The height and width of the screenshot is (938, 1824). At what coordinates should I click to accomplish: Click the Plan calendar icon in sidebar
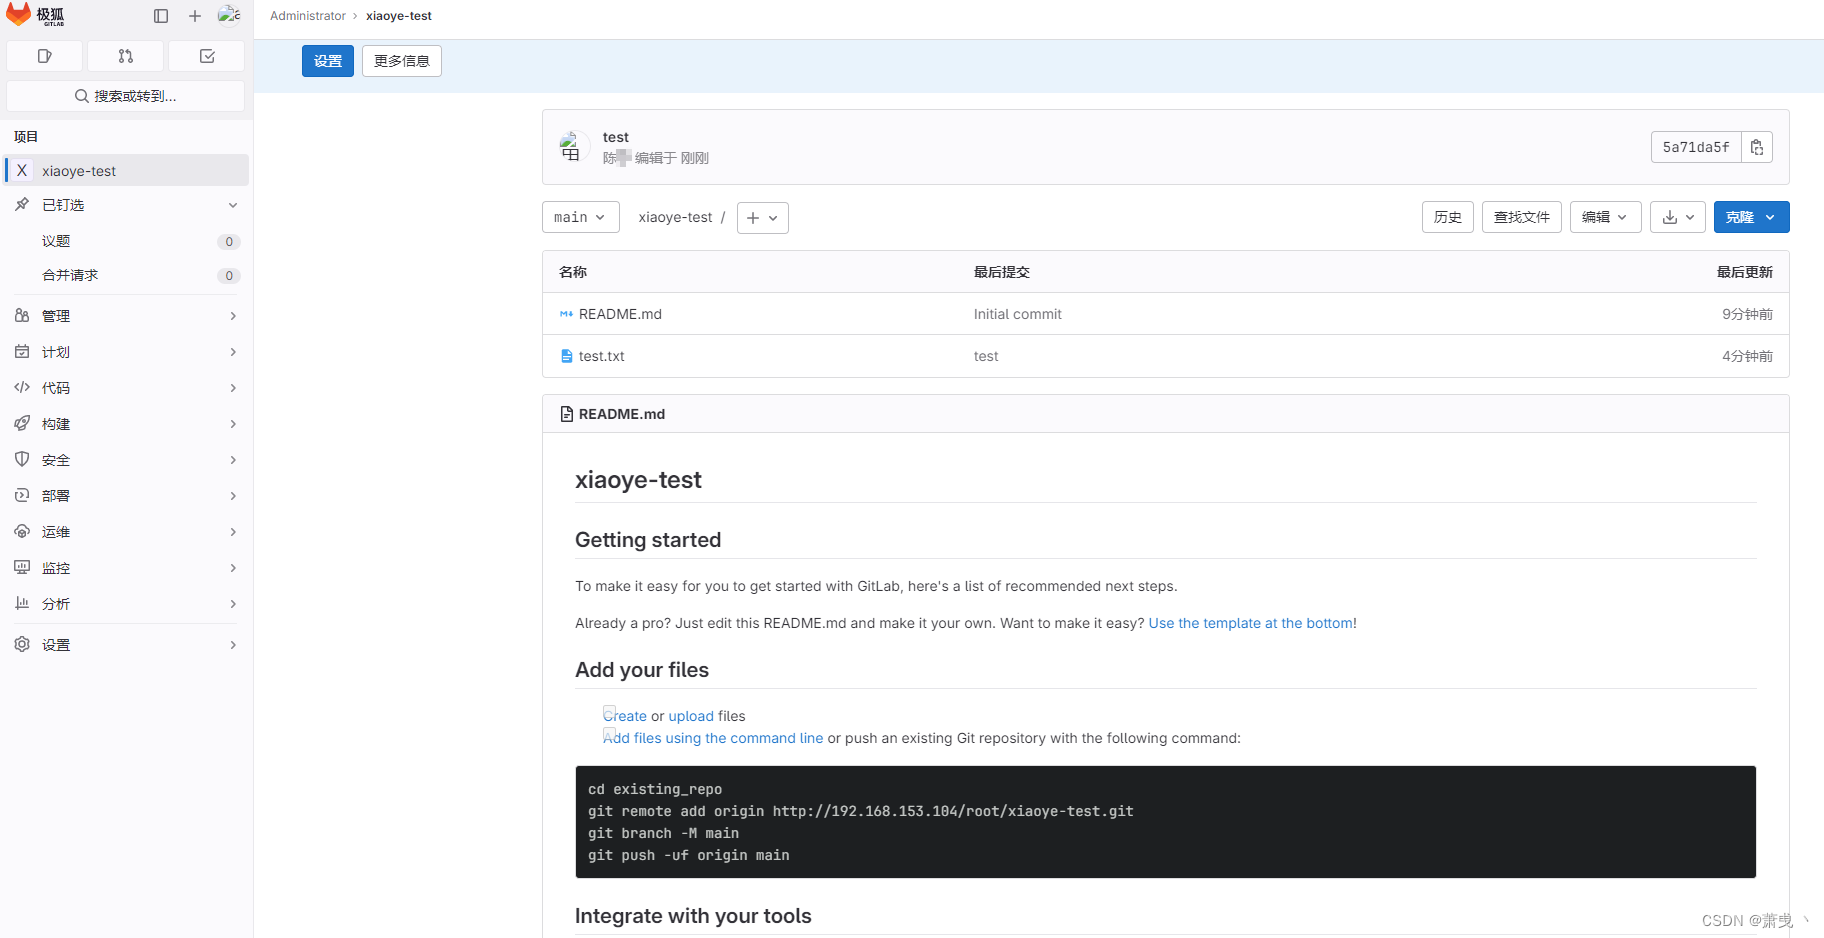point(22,351)
